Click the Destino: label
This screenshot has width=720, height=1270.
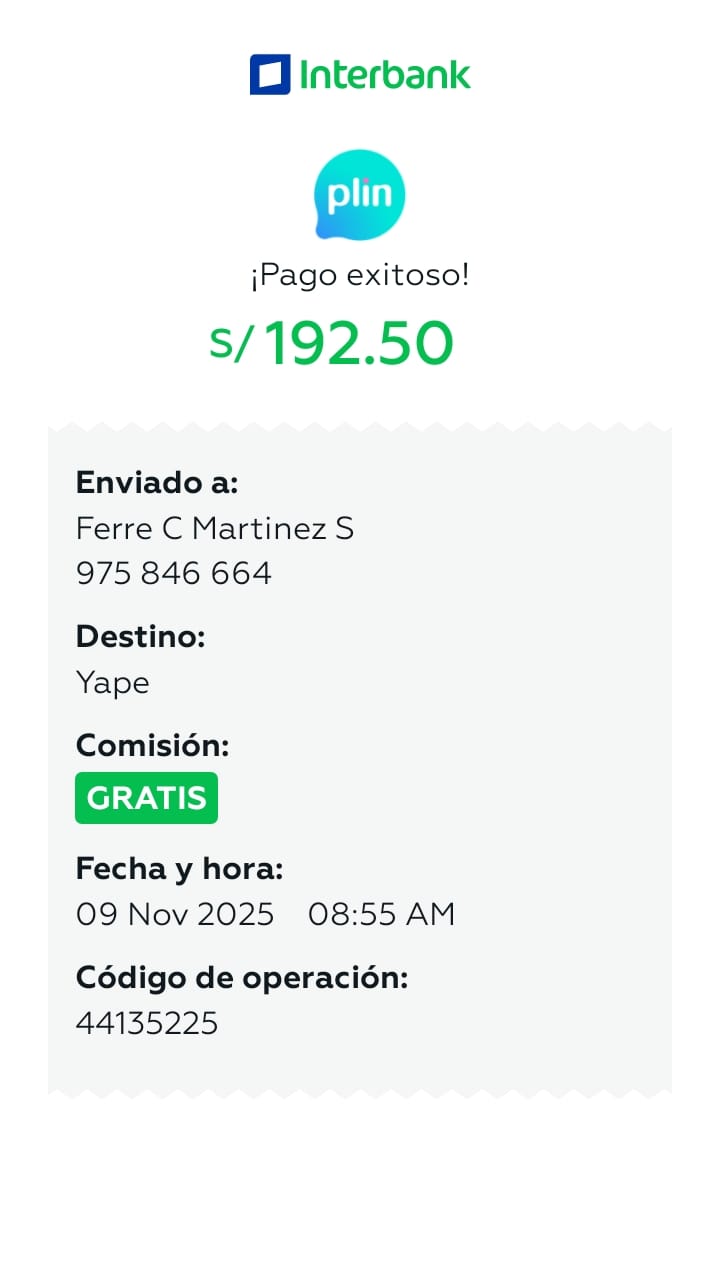(140, 636)
